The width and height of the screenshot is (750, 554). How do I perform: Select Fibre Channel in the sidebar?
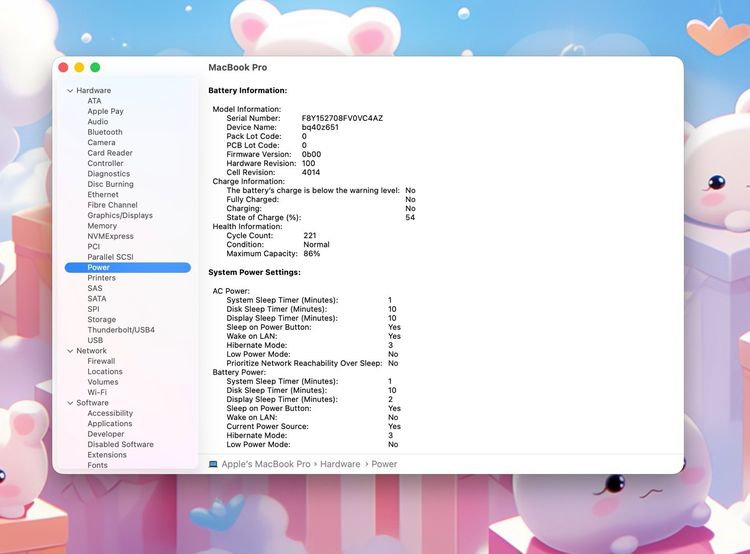click(x=112, y=205)
